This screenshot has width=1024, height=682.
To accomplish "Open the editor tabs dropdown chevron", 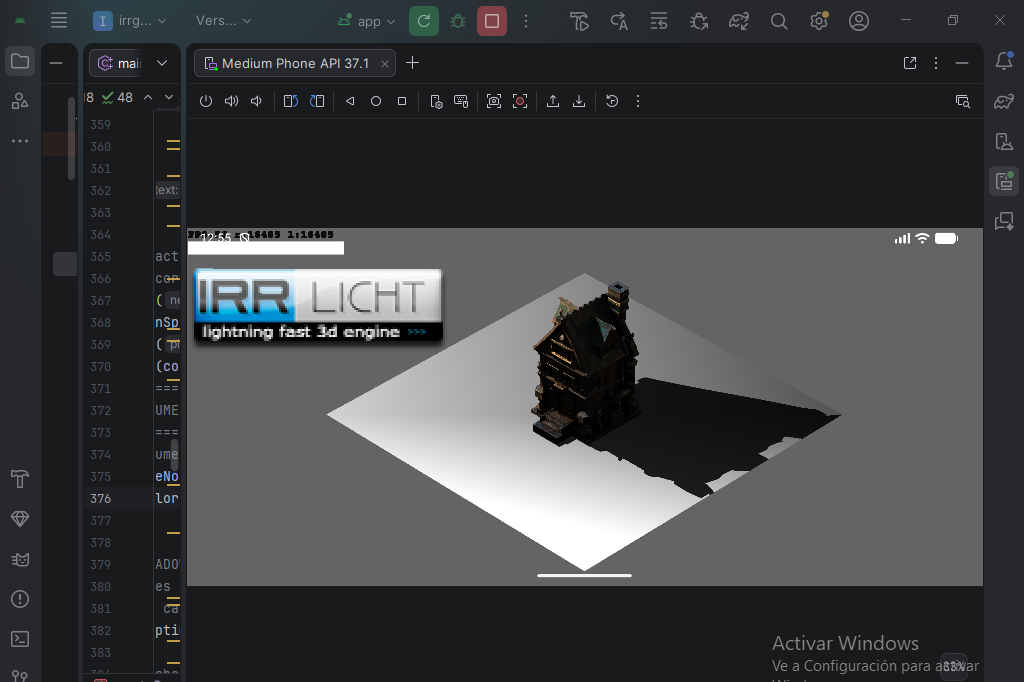I will coord(162,63).
